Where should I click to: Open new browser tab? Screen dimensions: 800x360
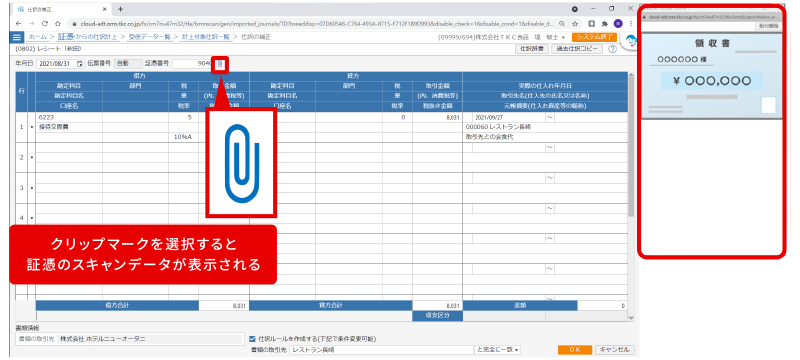click(120, 9)
